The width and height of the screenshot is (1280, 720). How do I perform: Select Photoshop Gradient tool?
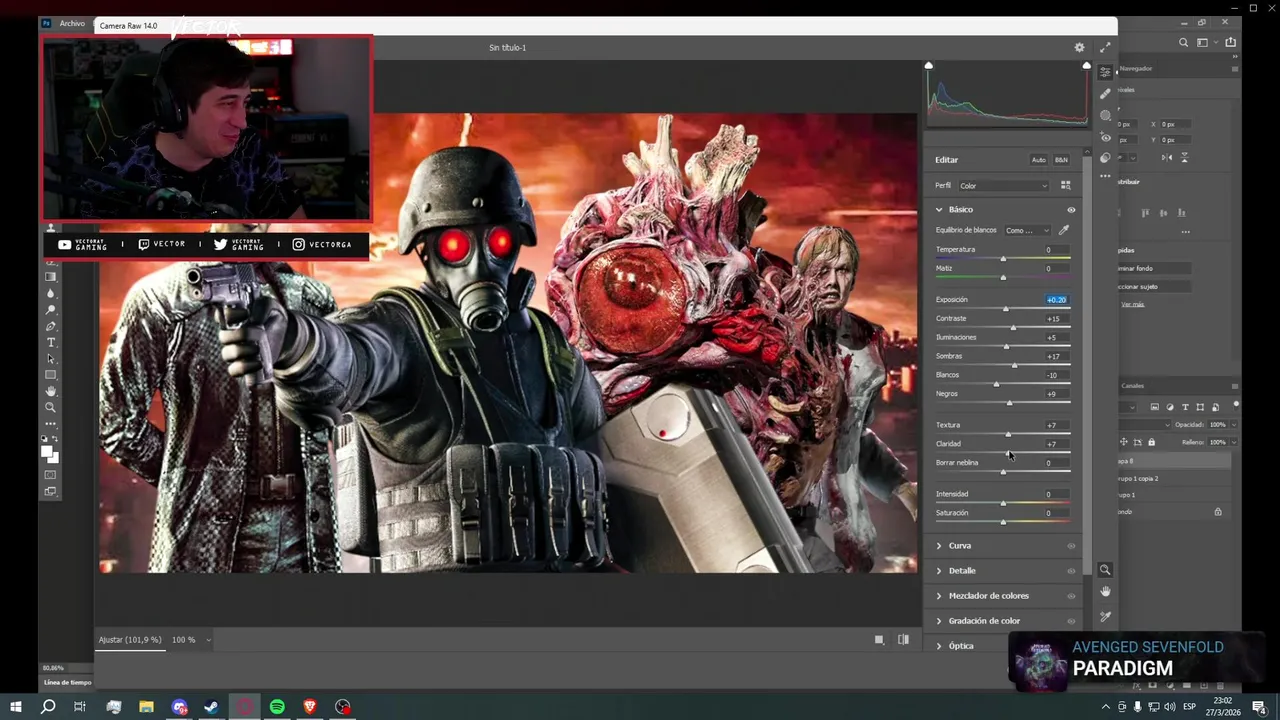[x=51, y=277]
